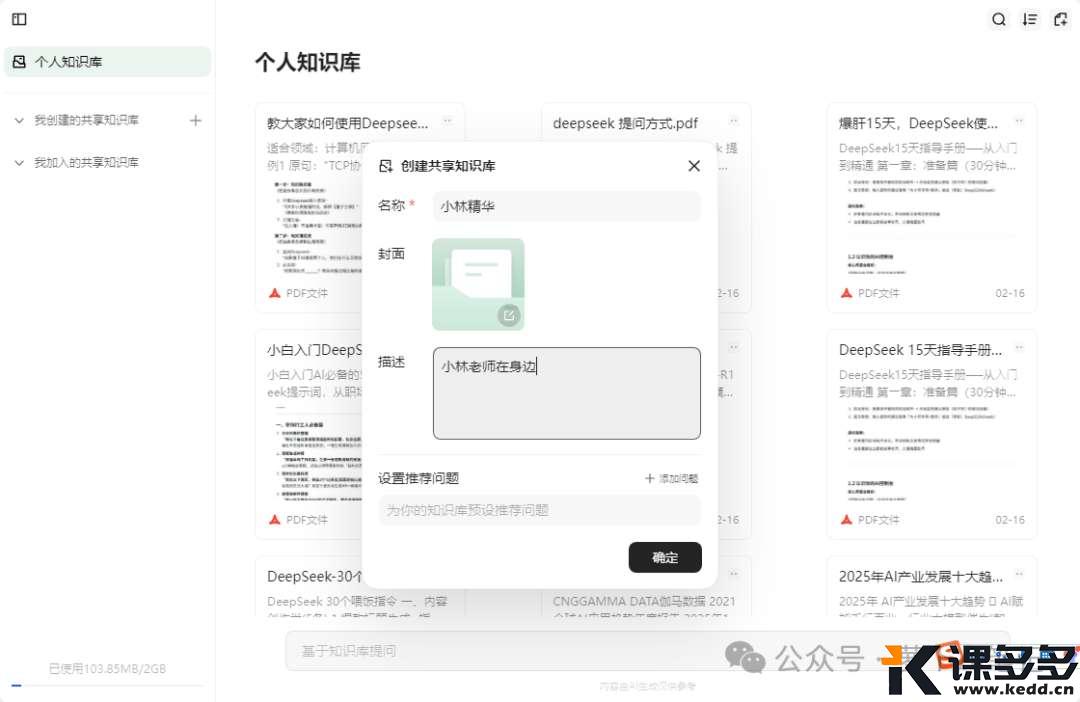This screenshot has width=1080, height=702.
Task: Click 添加问题 to add a question
Action: 672,478
